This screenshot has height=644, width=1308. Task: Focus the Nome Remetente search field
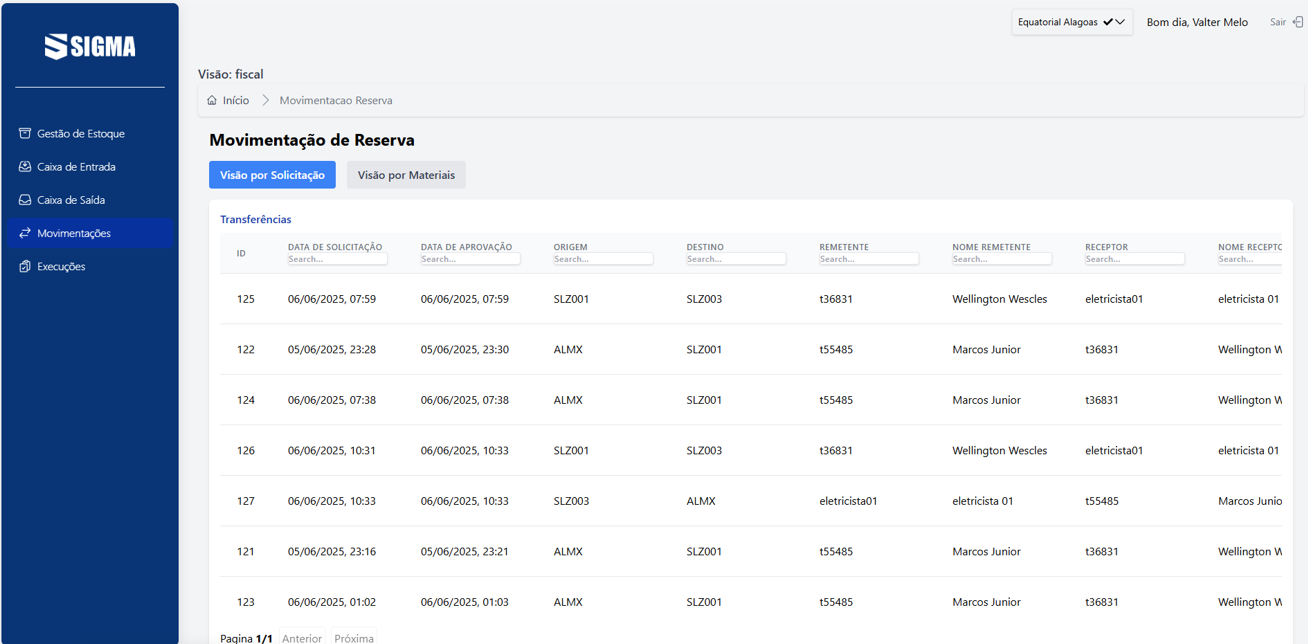[1002, 259]
